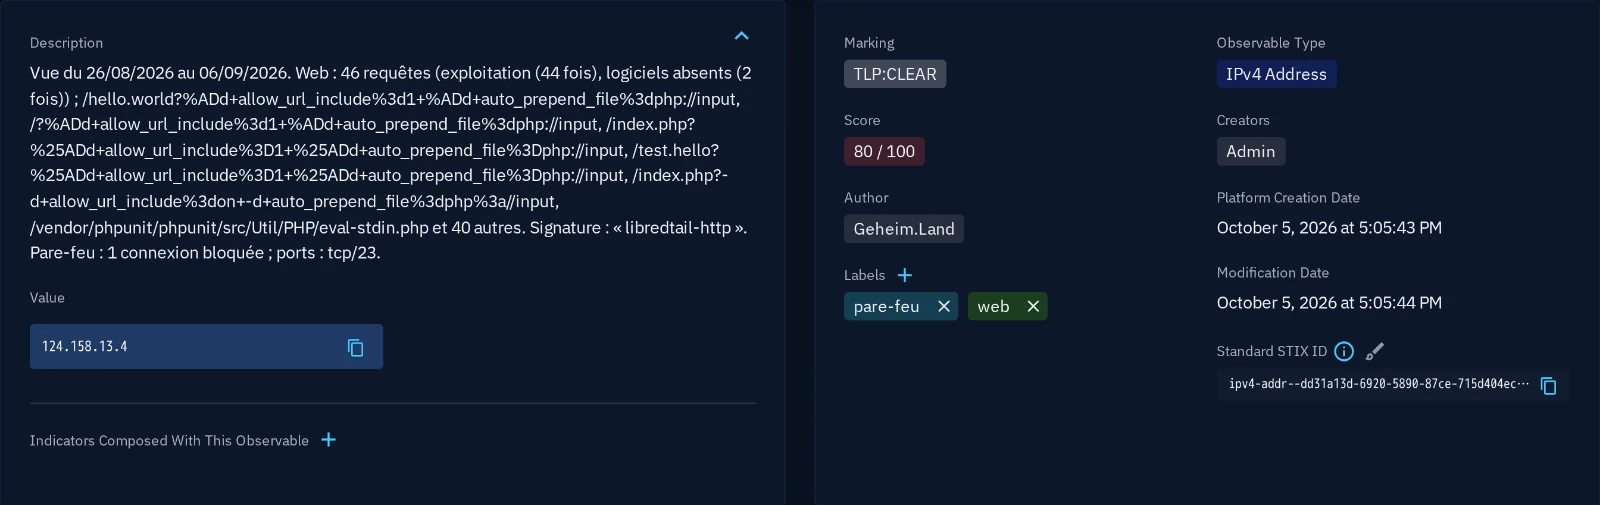
Task: Open the Admin creator chip
Action: tap(1250, 151)
